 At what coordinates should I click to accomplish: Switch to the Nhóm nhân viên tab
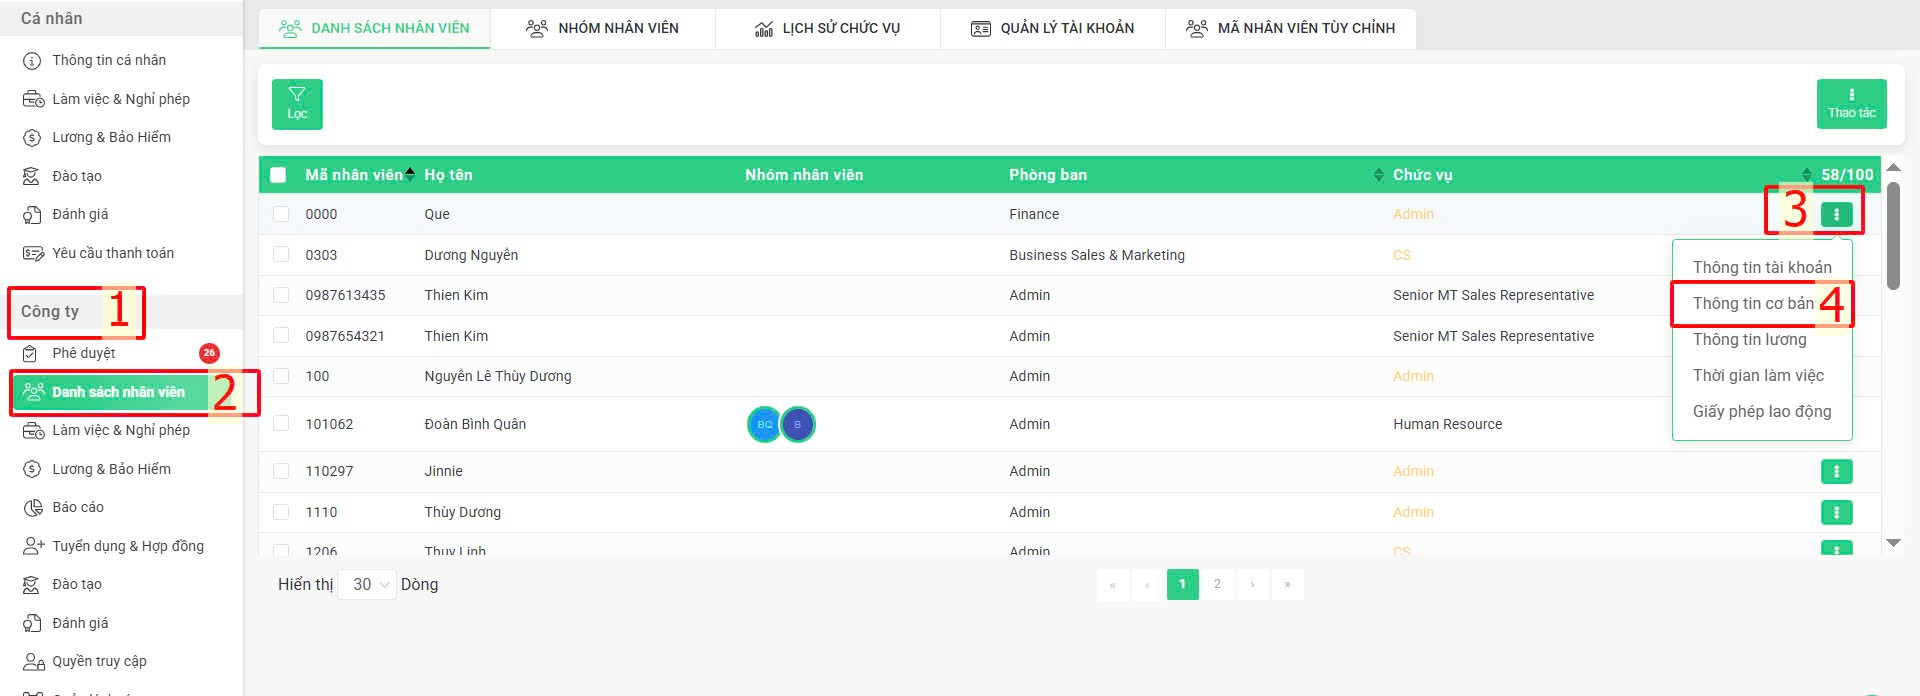coord(603,28)
